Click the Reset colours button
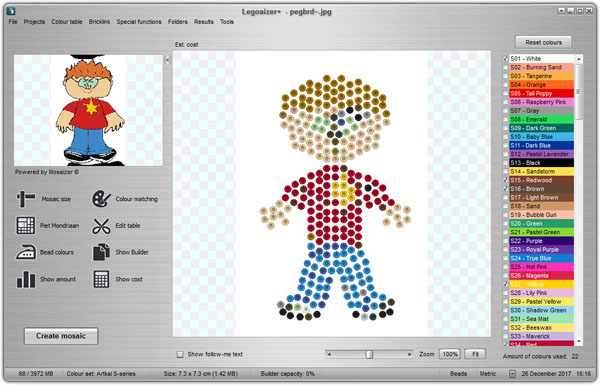The height and width of the screenshot is (385, 600). (543, 42)
